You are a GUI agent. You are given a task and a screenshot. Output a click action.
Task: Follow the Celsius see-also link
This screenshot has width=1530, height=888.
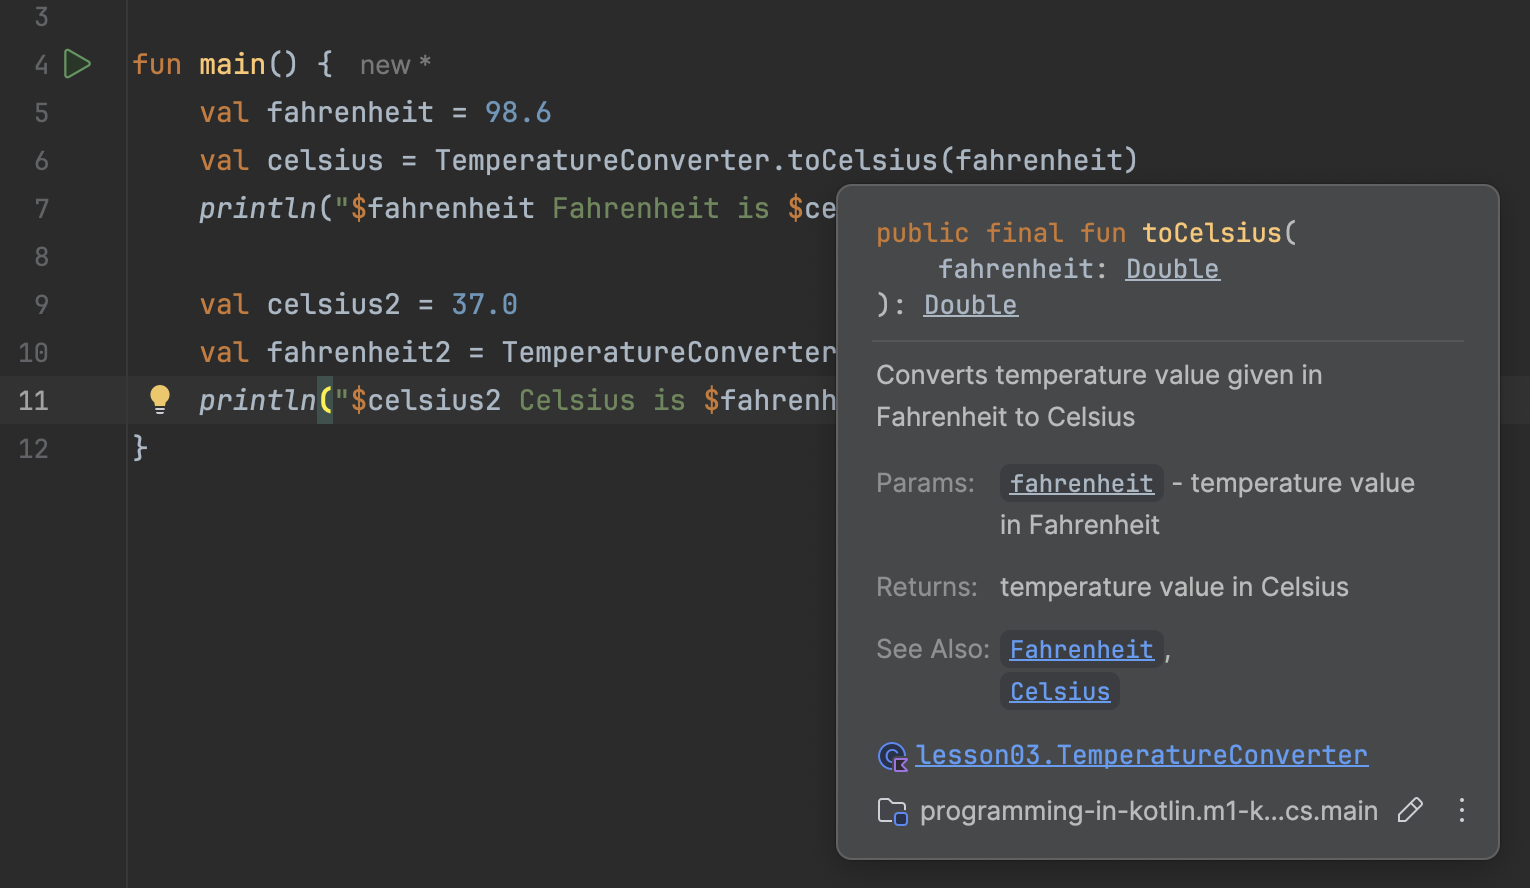pyautogui.click(x=1058, y=691)
